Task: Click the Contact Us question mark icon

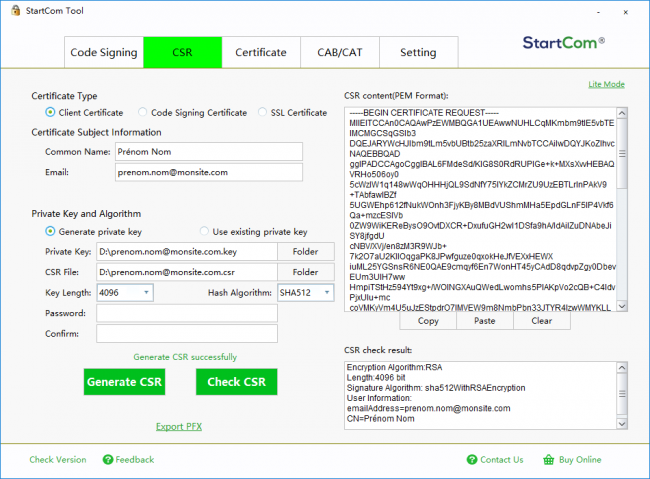Action: (472, 460)
